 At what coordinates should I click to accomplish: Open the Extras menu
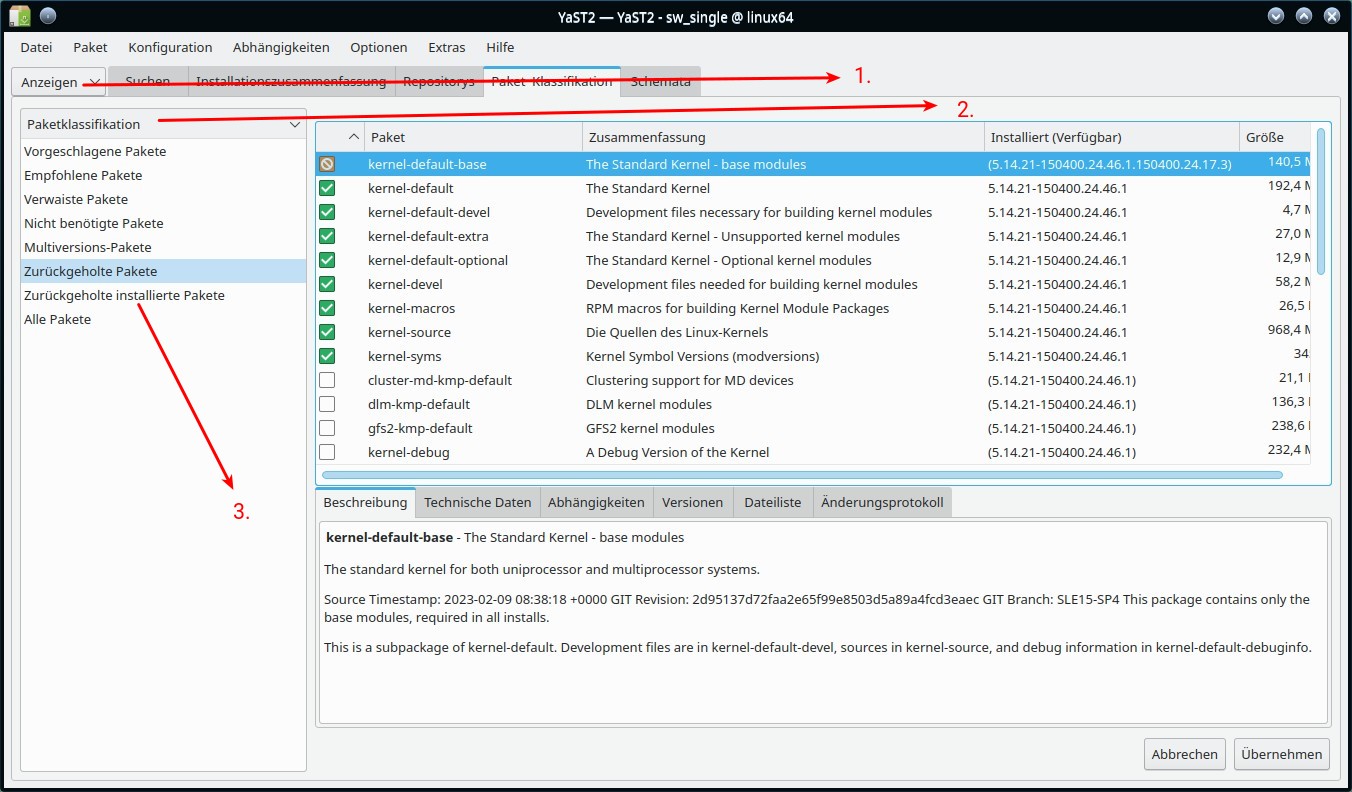447,47
